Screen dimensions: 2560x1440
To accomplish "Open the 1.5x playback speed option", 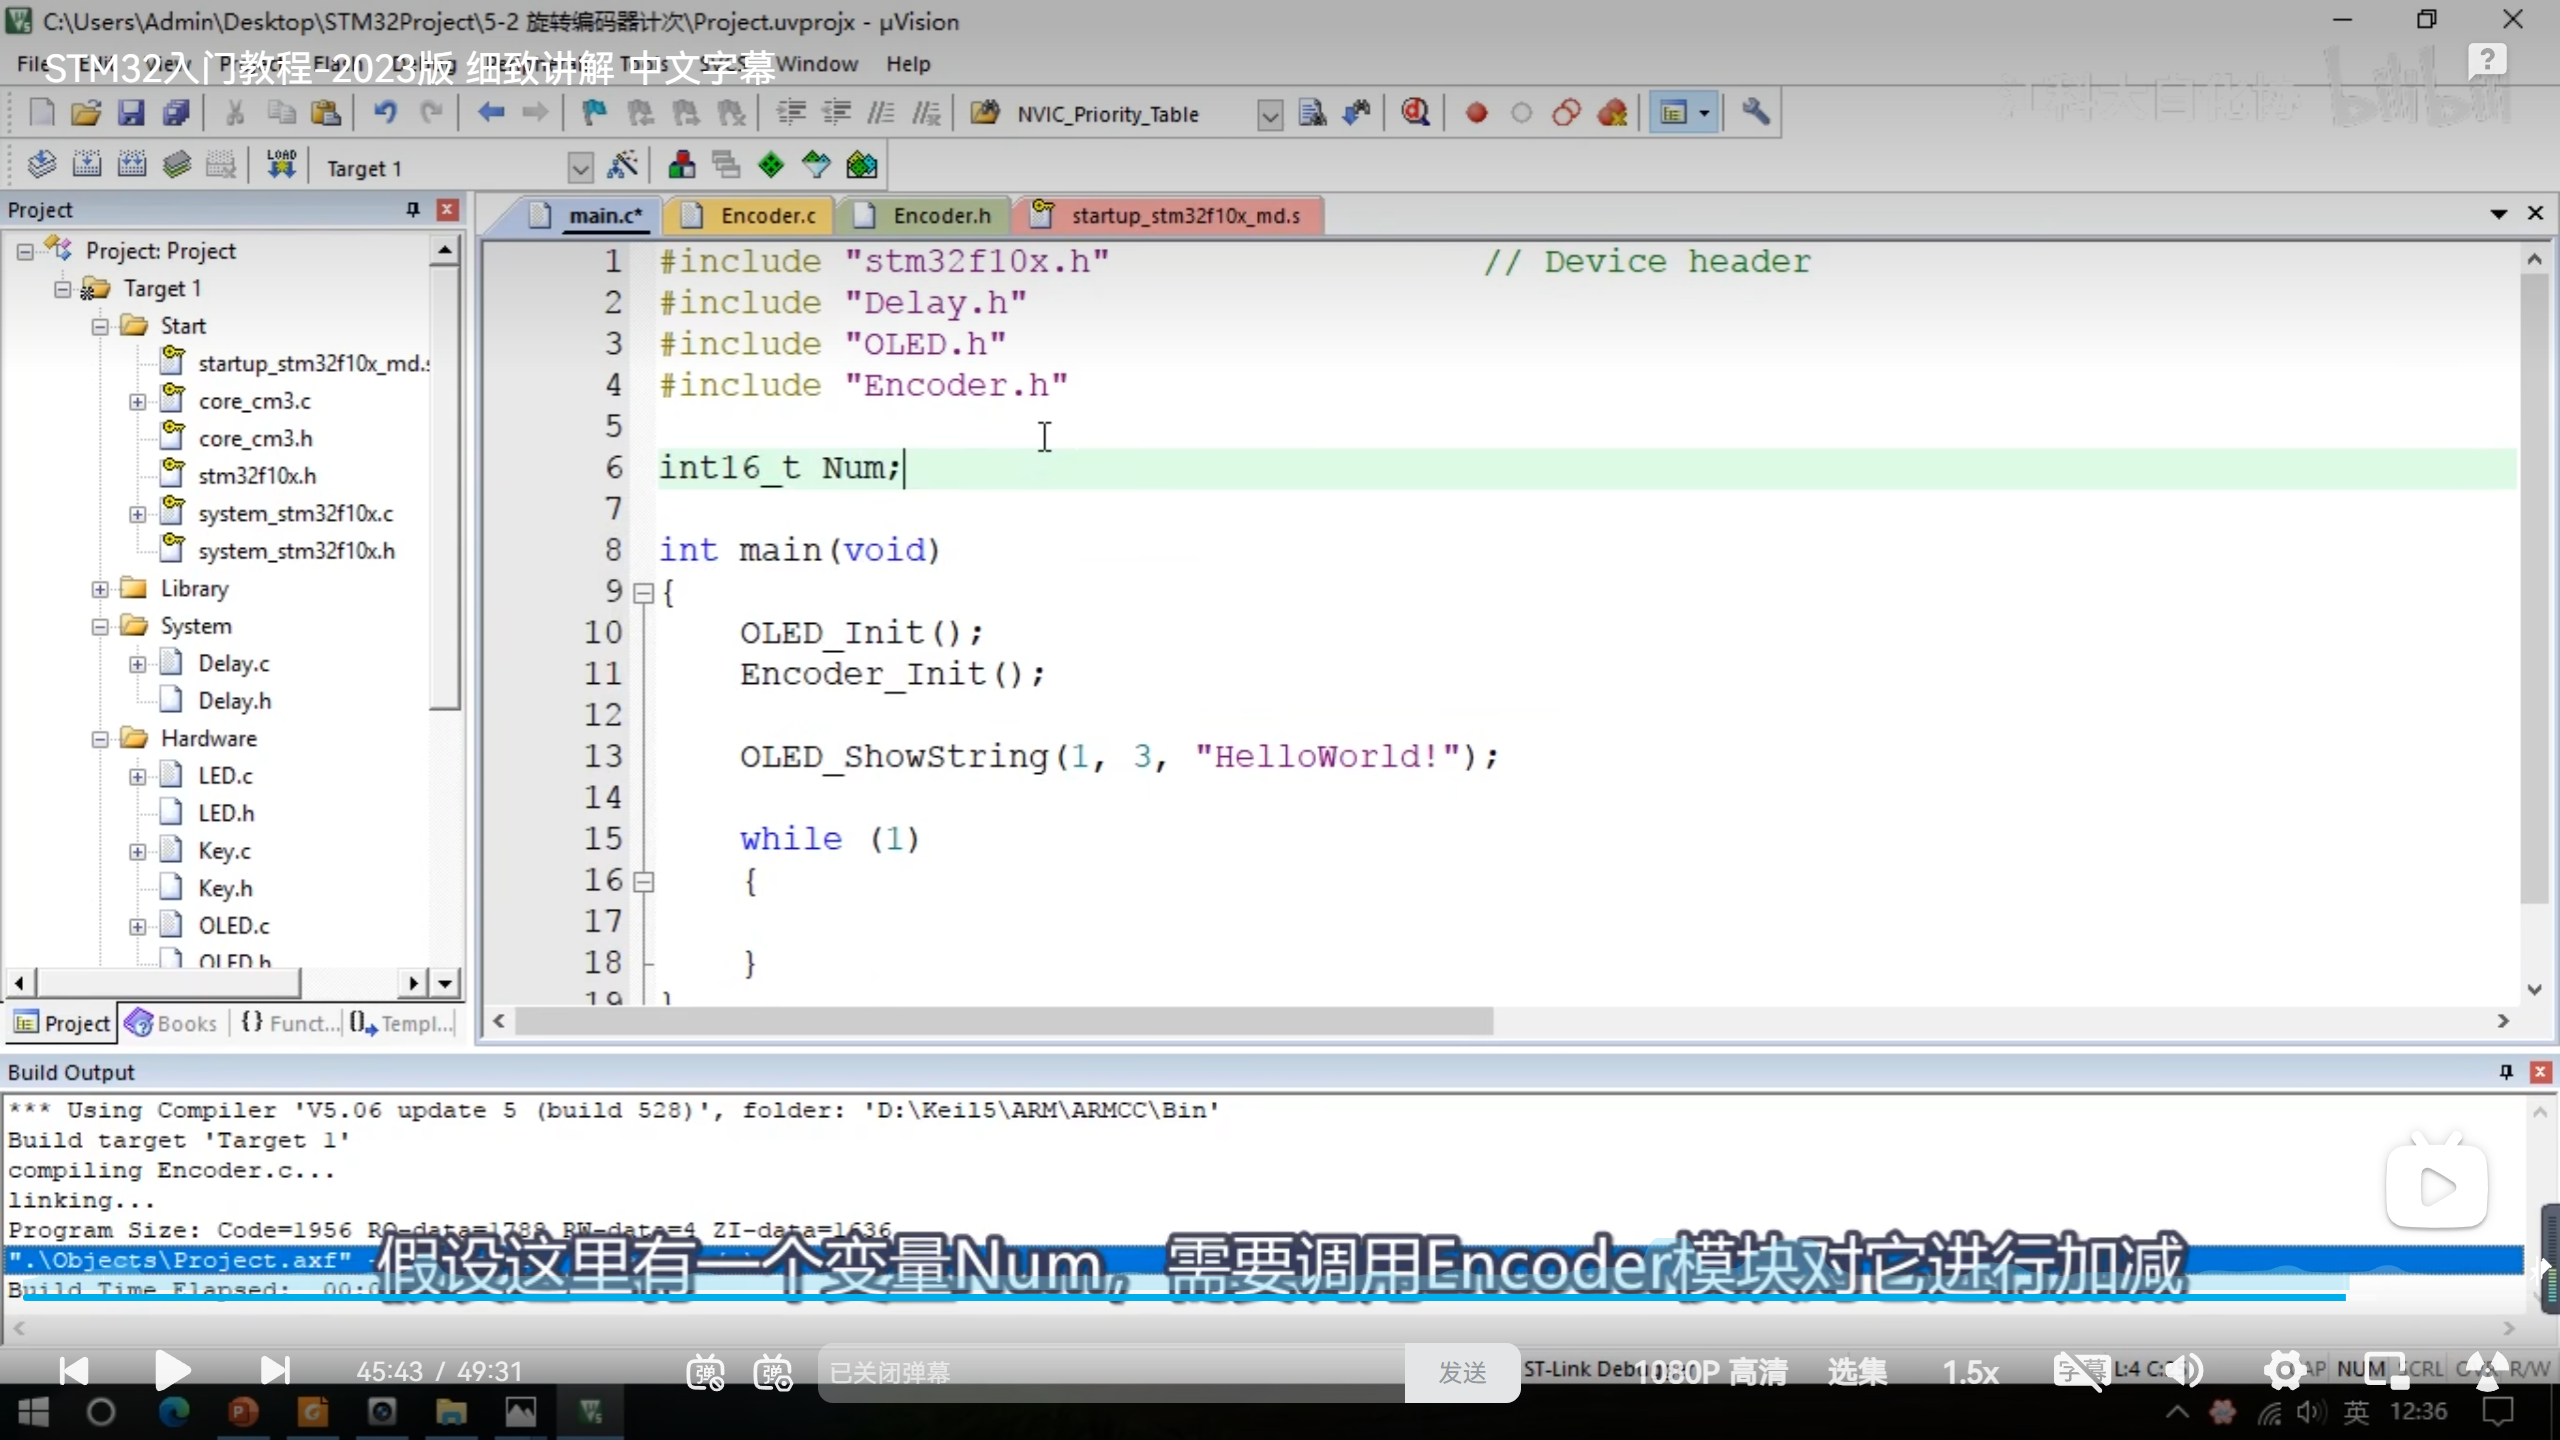I will [x=1969, y=1372].
